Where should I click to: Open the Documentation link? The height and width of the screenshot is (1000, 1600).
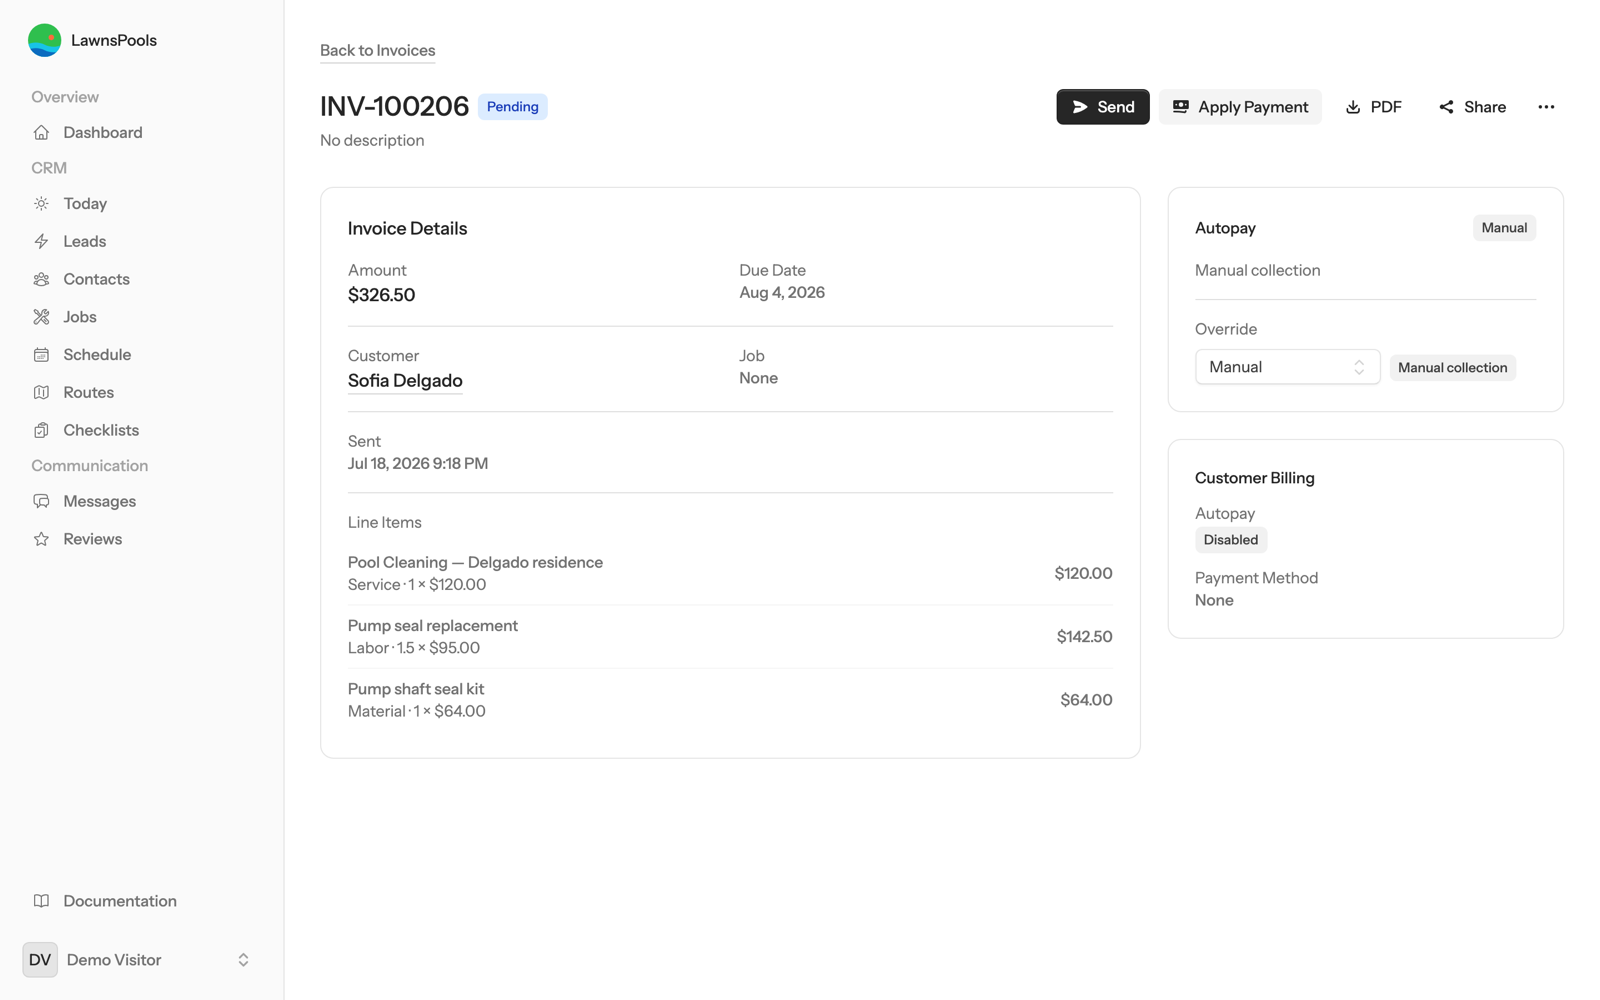pyautogui.click(x=142, y=901)
